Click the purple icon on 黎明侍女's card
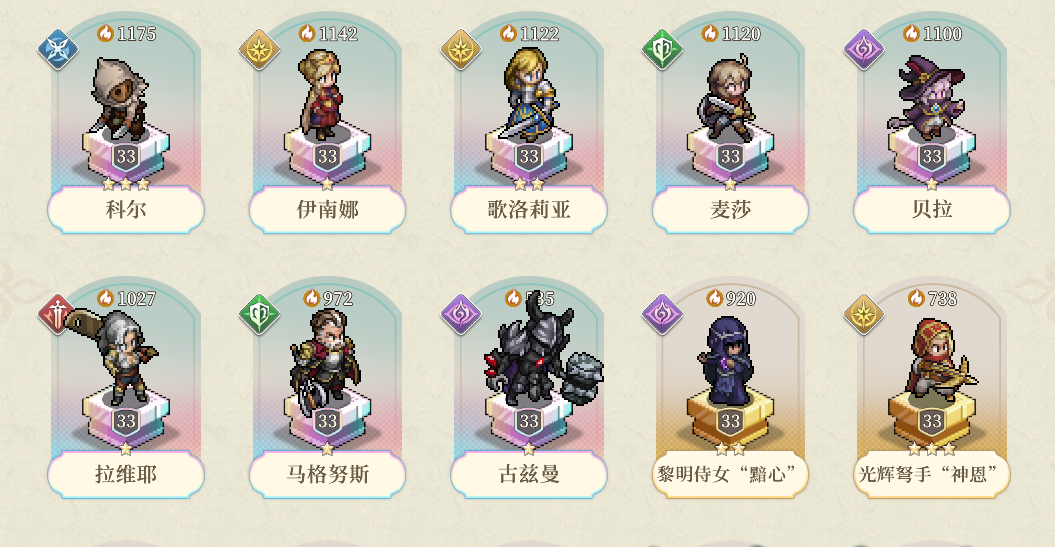Image resolution: width=1055 pixels, height=547 pixels. pyautogui.click(x=663, y=314)
